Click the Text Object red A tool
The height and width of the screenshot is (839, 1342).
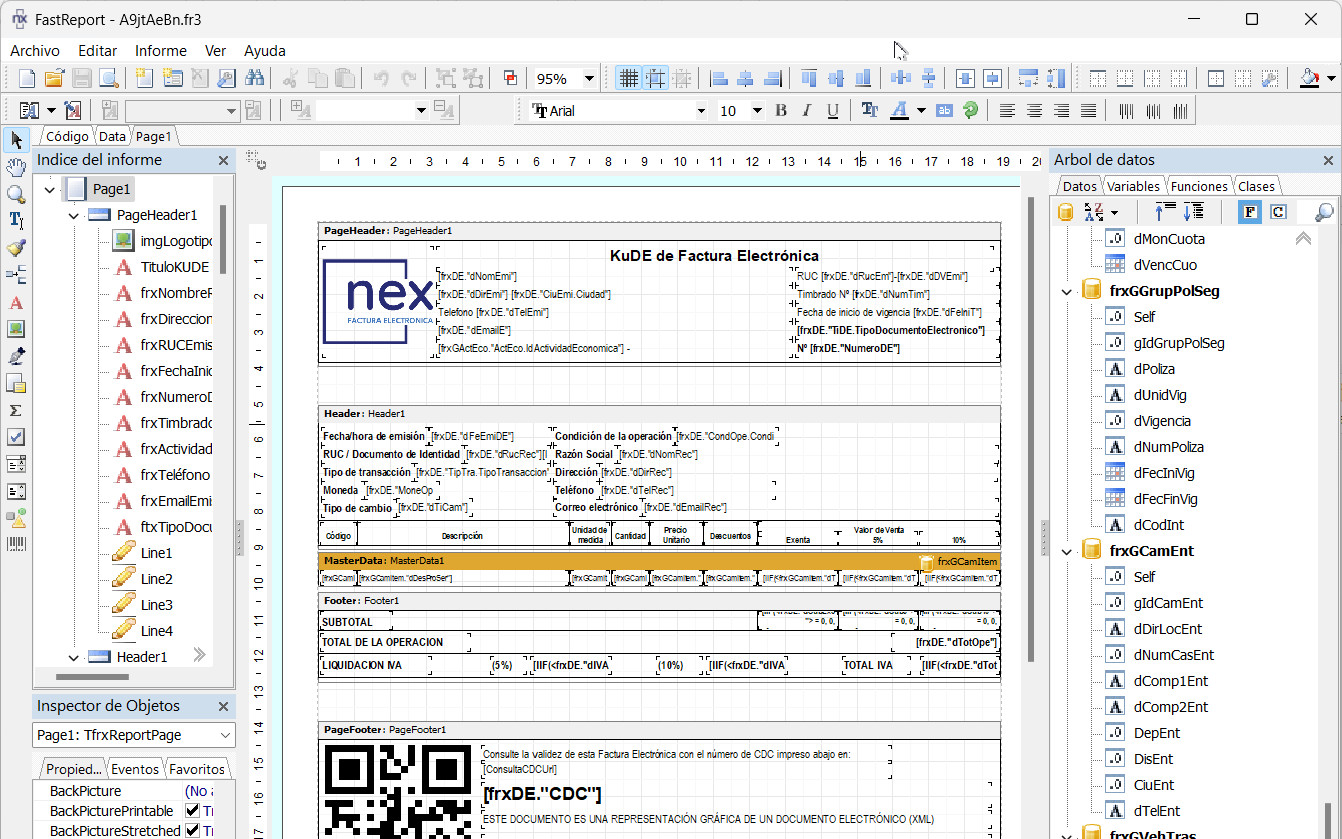(x=16, y=302)
